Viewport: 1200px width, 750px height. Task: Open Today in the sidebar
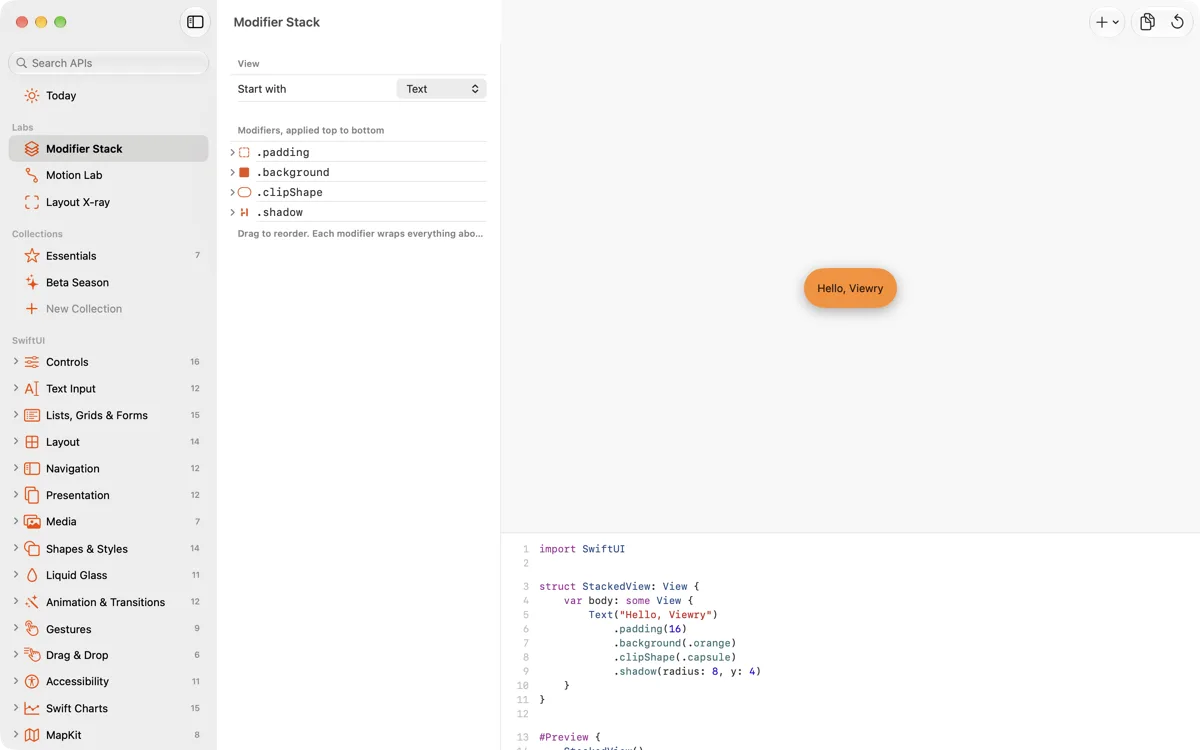click(109, 96)
